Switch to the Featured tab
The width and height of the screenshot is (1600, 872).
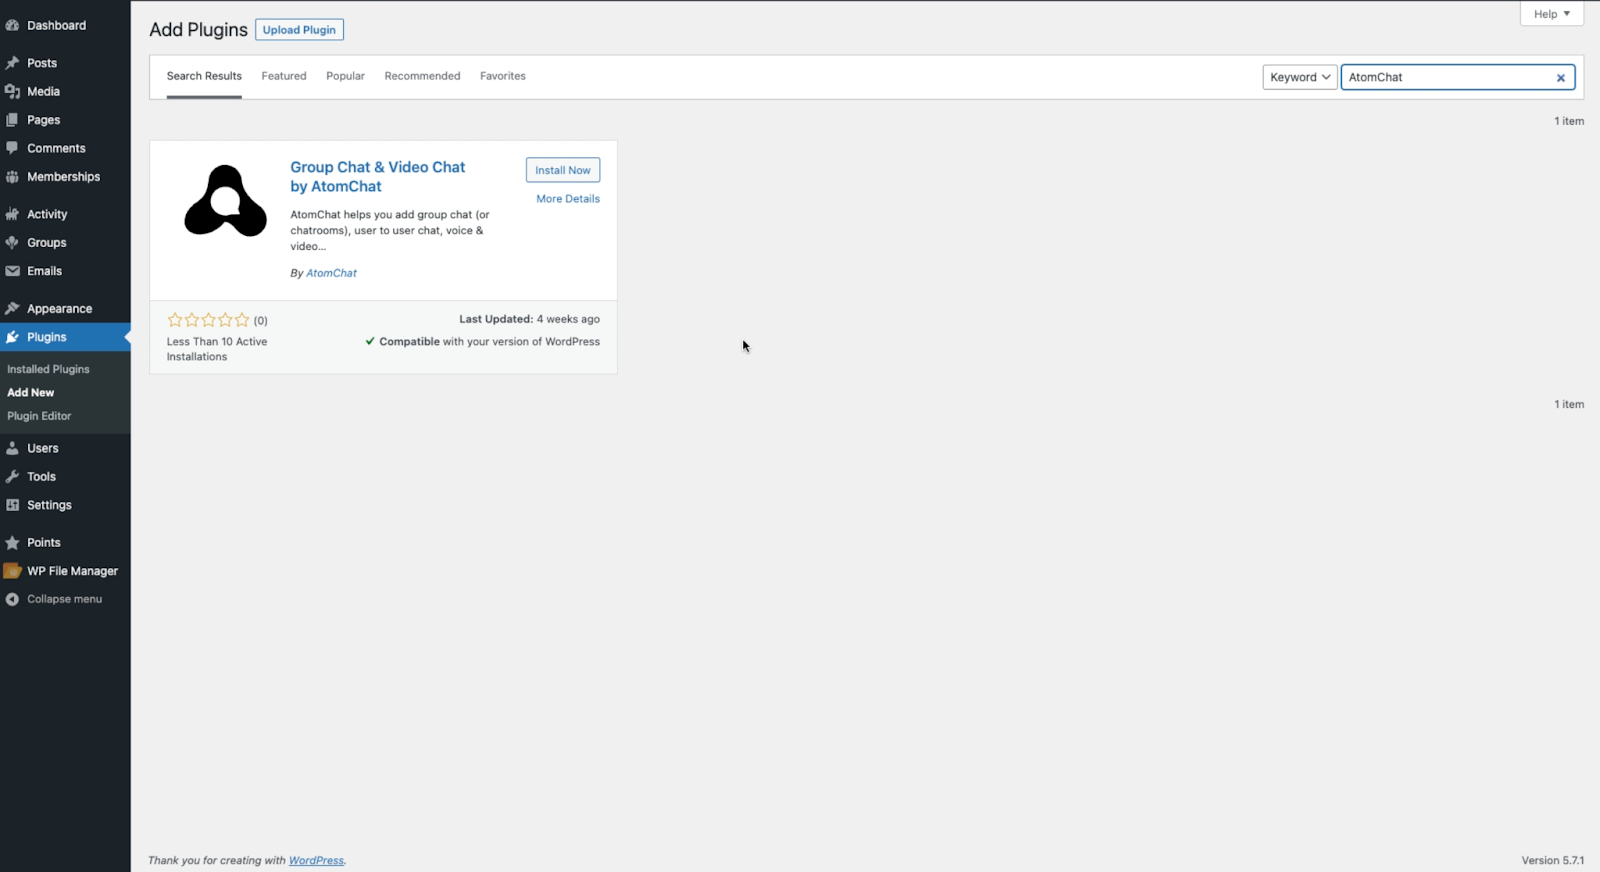tap(284, 76)
